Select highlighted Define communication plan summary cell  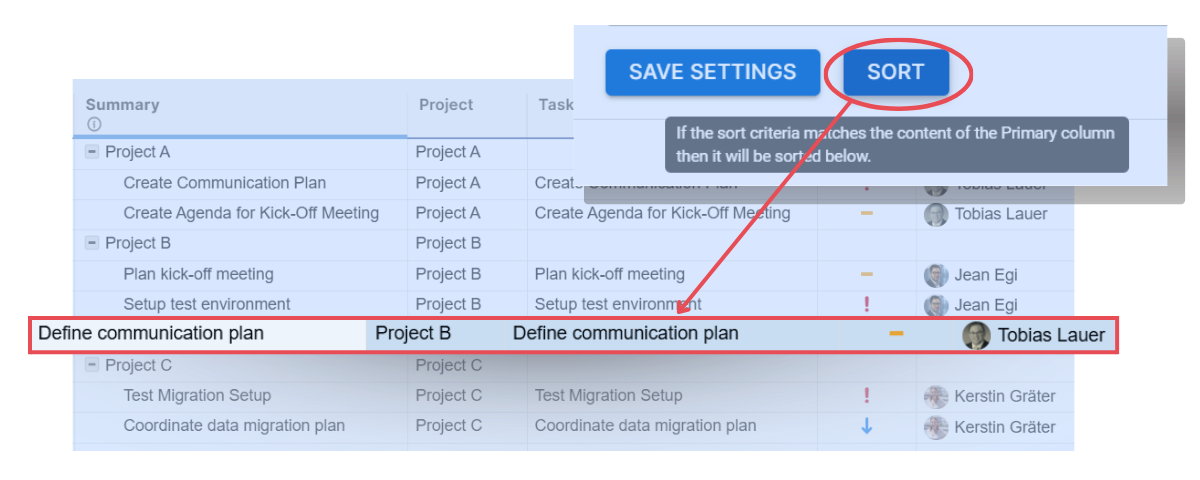click(x=151, y=334)
